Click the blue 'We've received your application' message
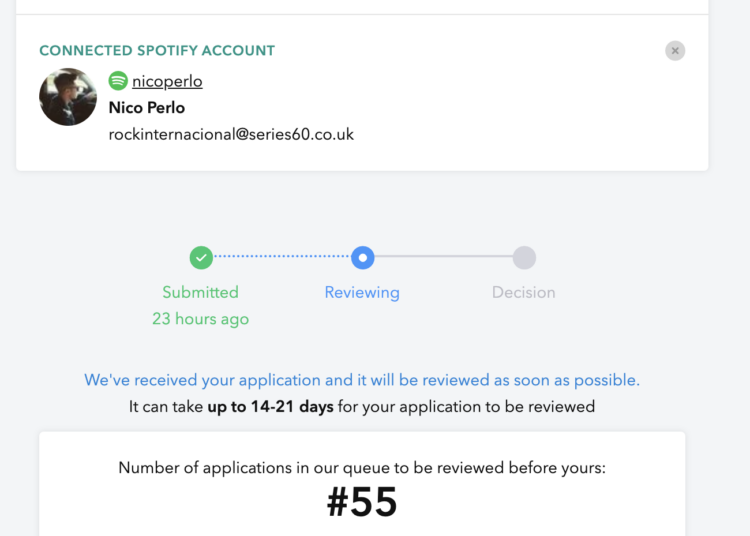The image size is (750, 536). pyautogui.click(x=361, y=380)
